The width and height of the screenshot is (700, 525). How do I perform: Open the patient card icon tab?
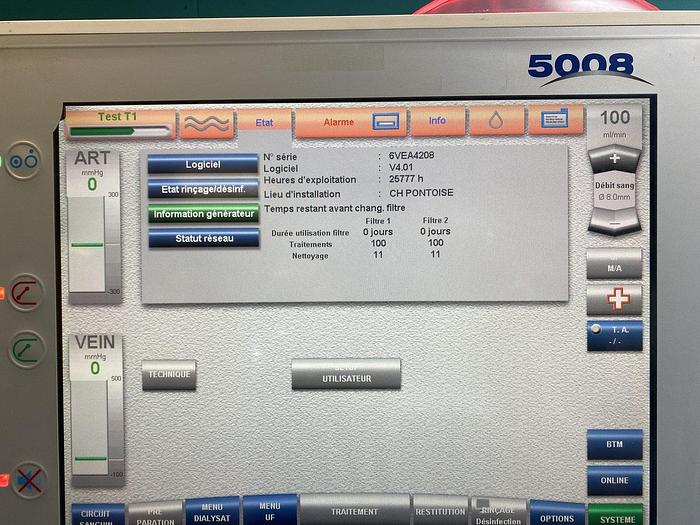[x=555, y=119]
